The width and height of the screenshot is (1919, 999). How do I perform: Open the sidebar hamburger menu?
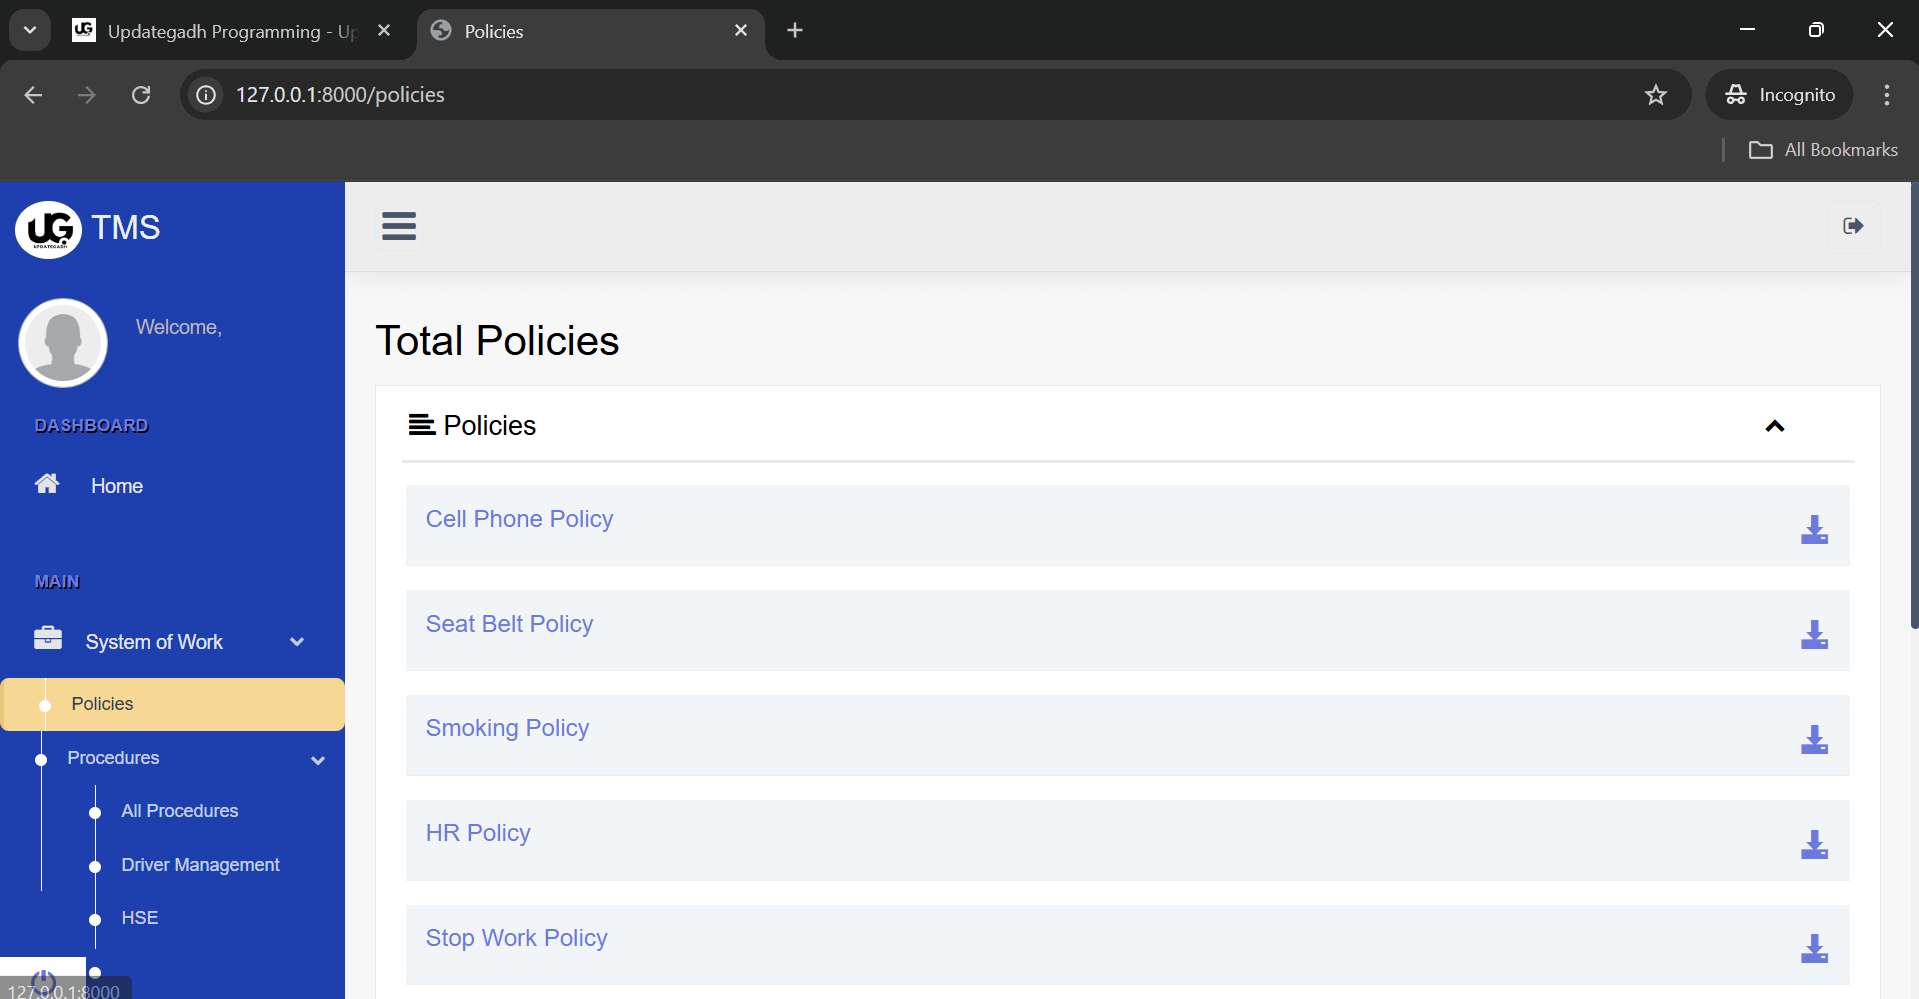point(399,226)
